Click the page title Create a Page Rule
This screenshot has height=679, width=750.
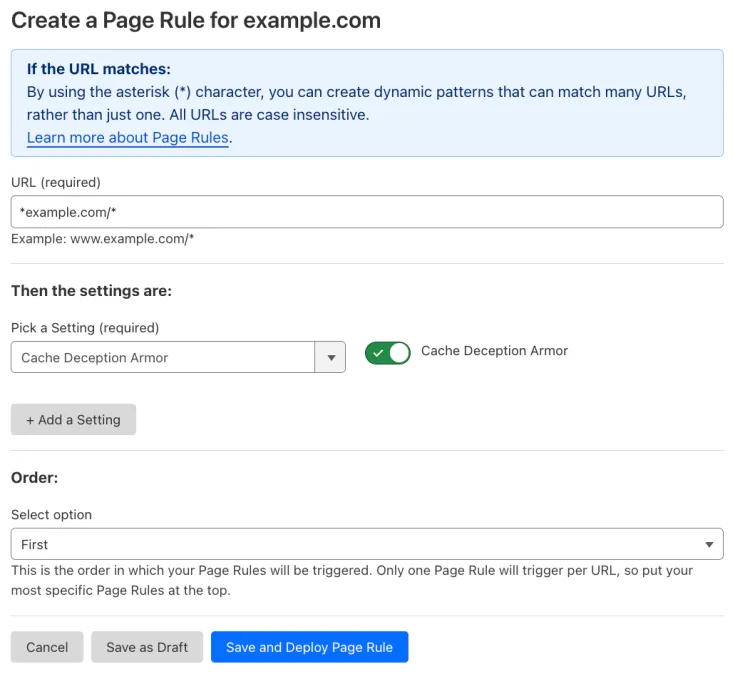point(196,21)
